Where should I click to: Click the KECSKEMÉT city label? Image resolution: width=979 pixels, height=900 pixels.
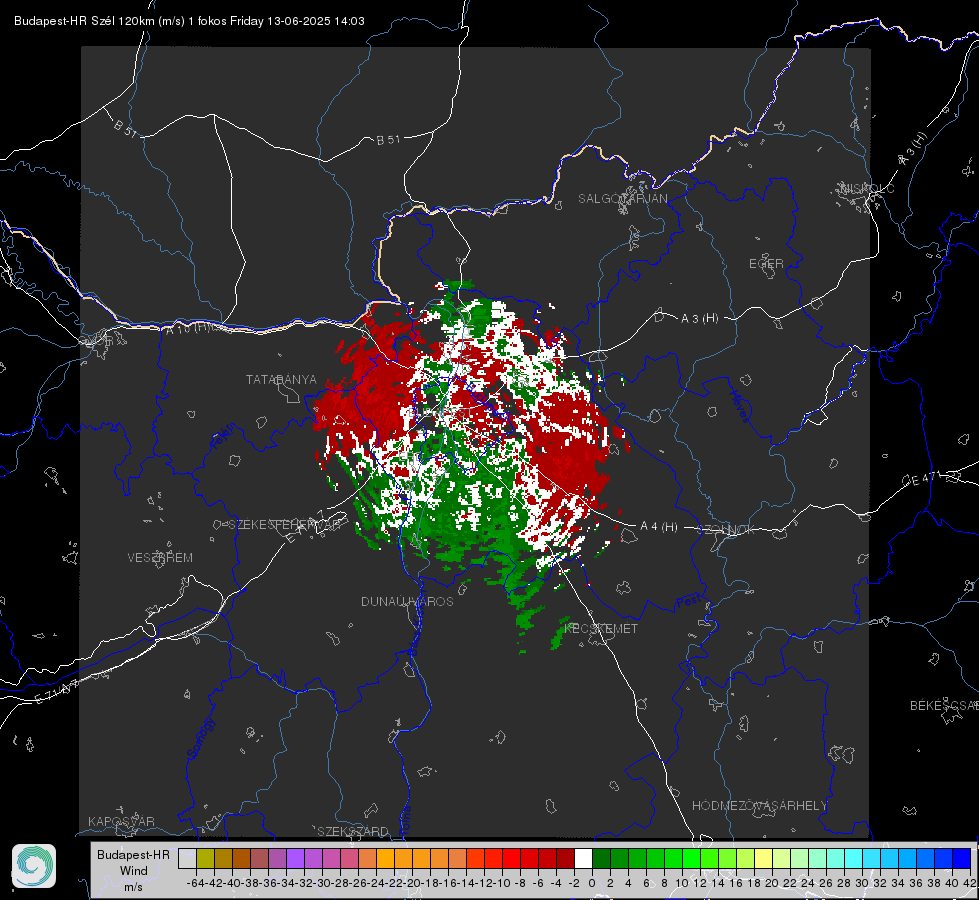tap(601, 629)
